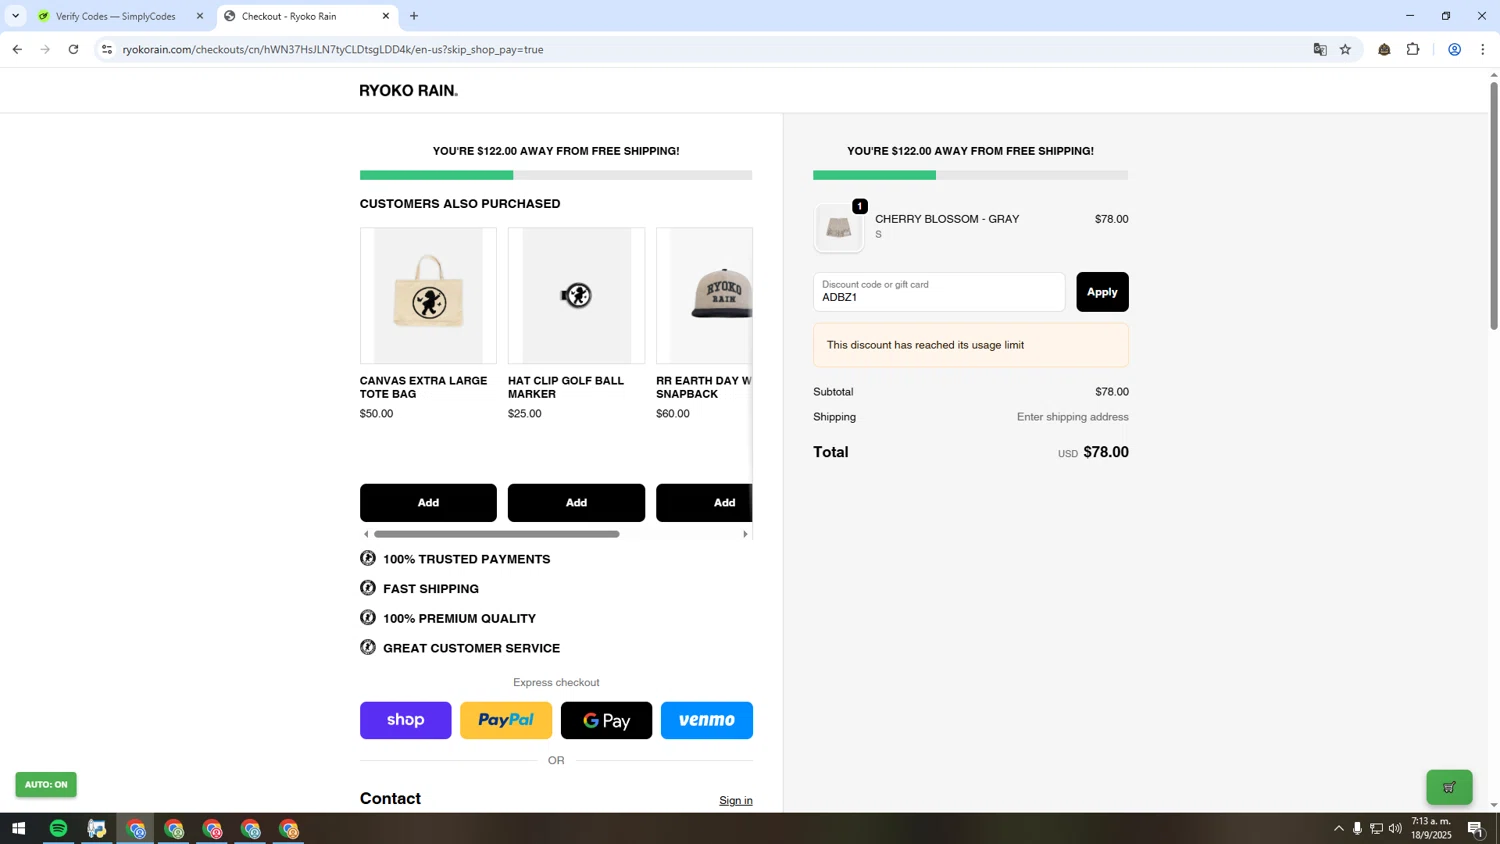This screenshot has width=1500, height=844.
Task: Add RR Earth Day Snapback
Action: point(704,503)
